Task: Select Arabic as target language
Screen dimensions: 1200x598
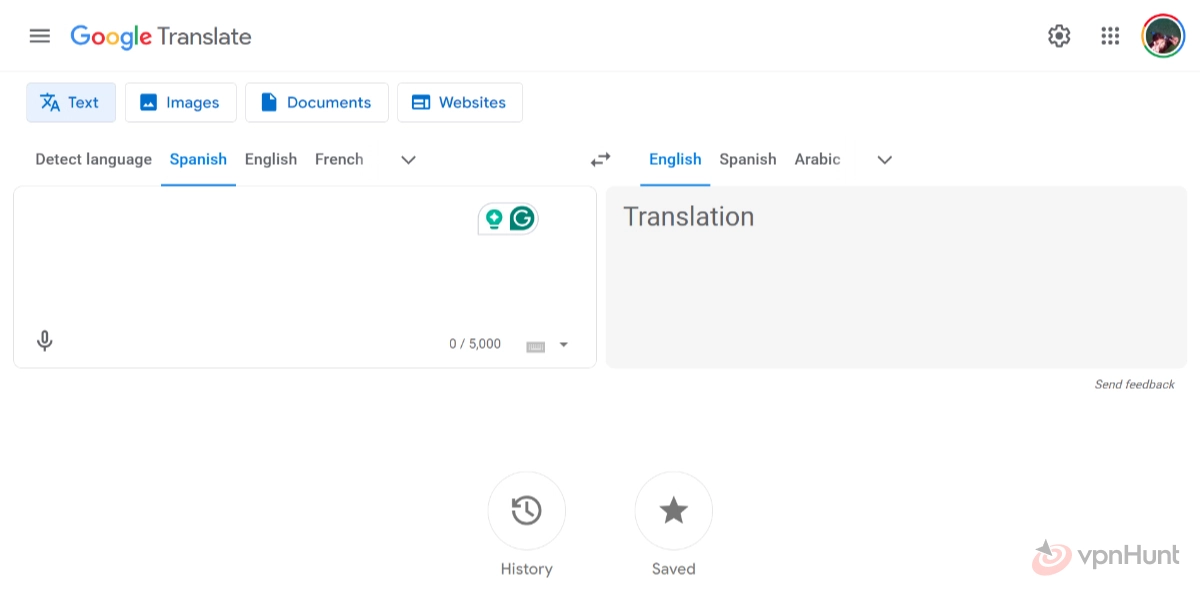Action: click(817, 159)
